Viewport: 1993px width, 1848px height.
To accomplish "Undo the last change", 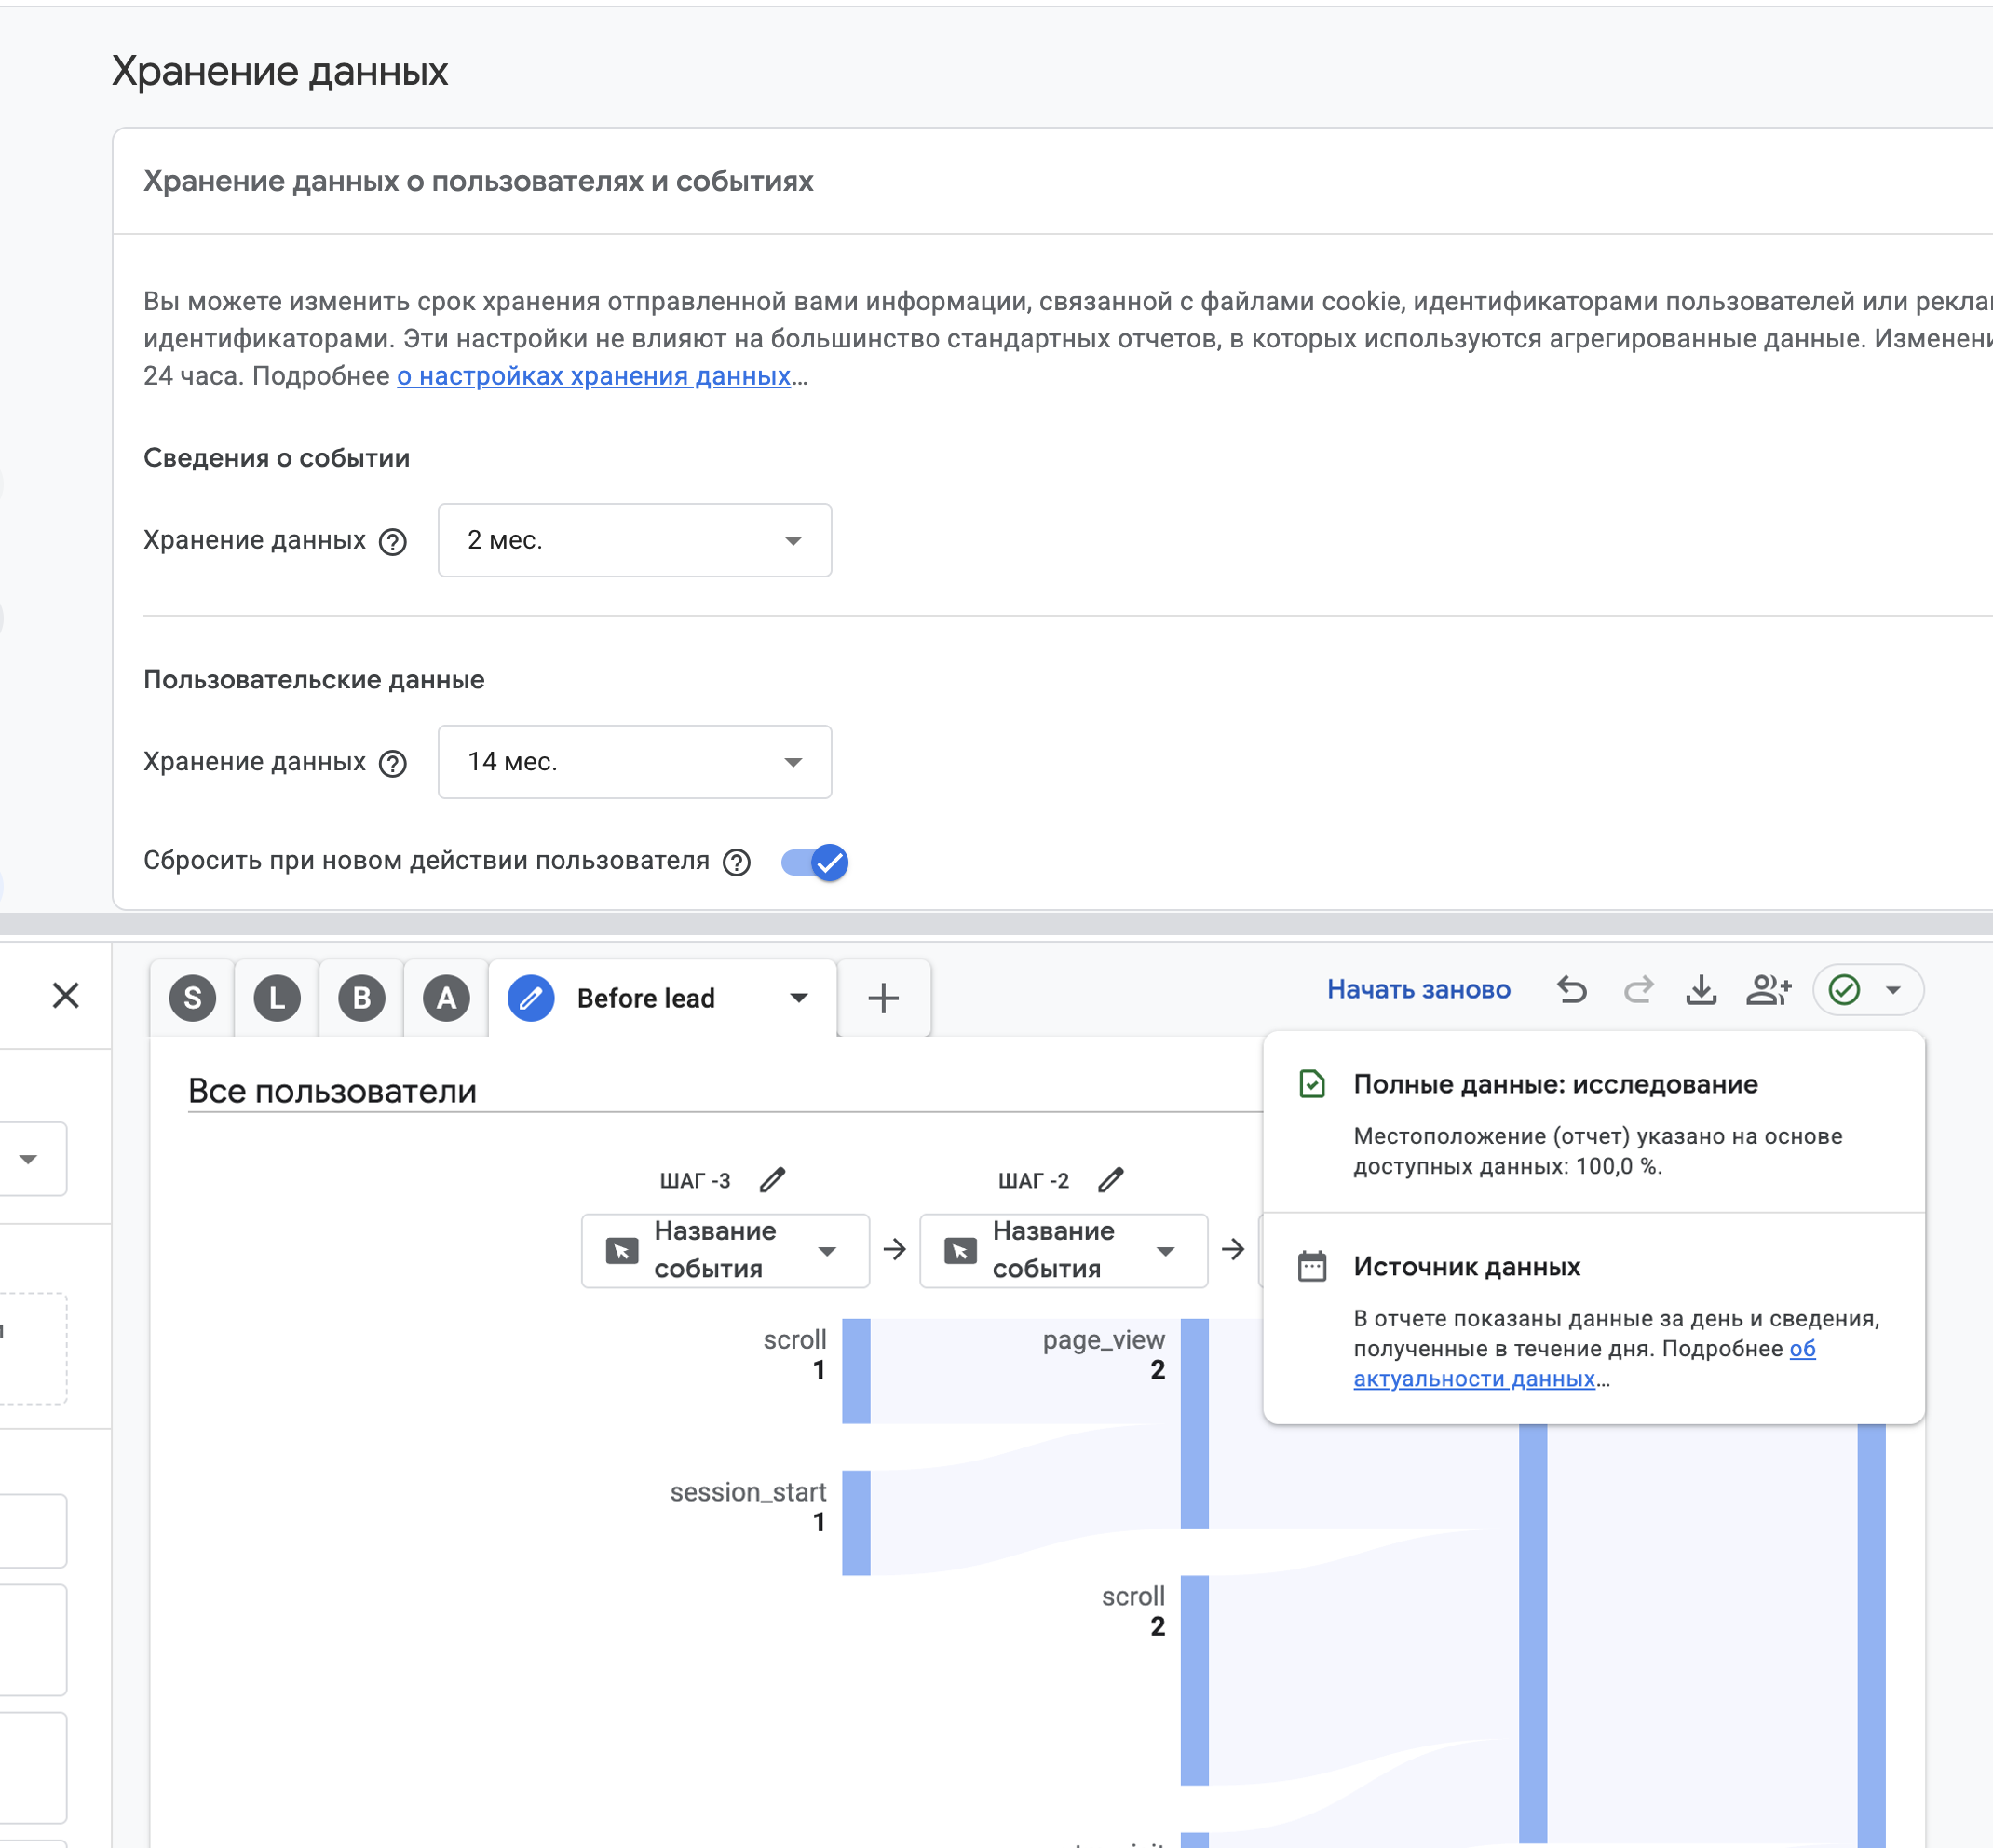I will [x=1572, y=990].
